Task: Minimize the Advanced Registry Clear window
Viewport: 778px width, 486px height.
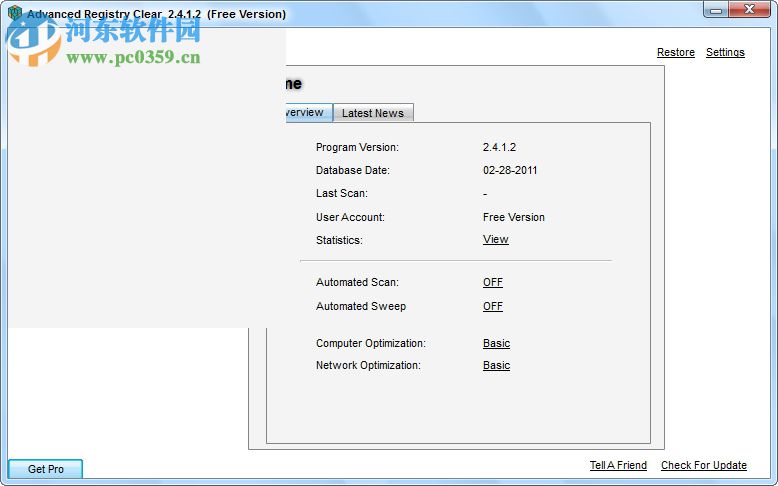Action: tap(716, 10)
